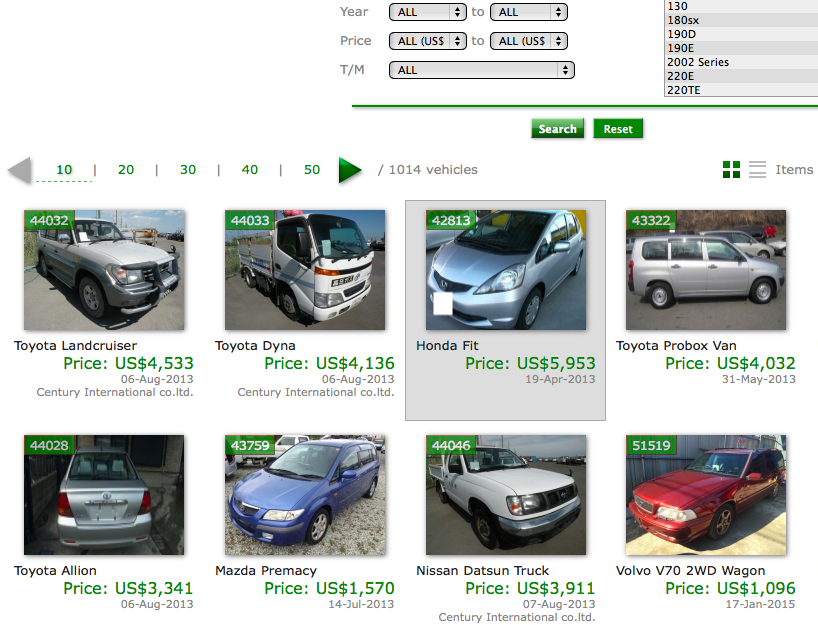
Task: Open Mazda Premacy photo 43759
Action: [305, 495]
